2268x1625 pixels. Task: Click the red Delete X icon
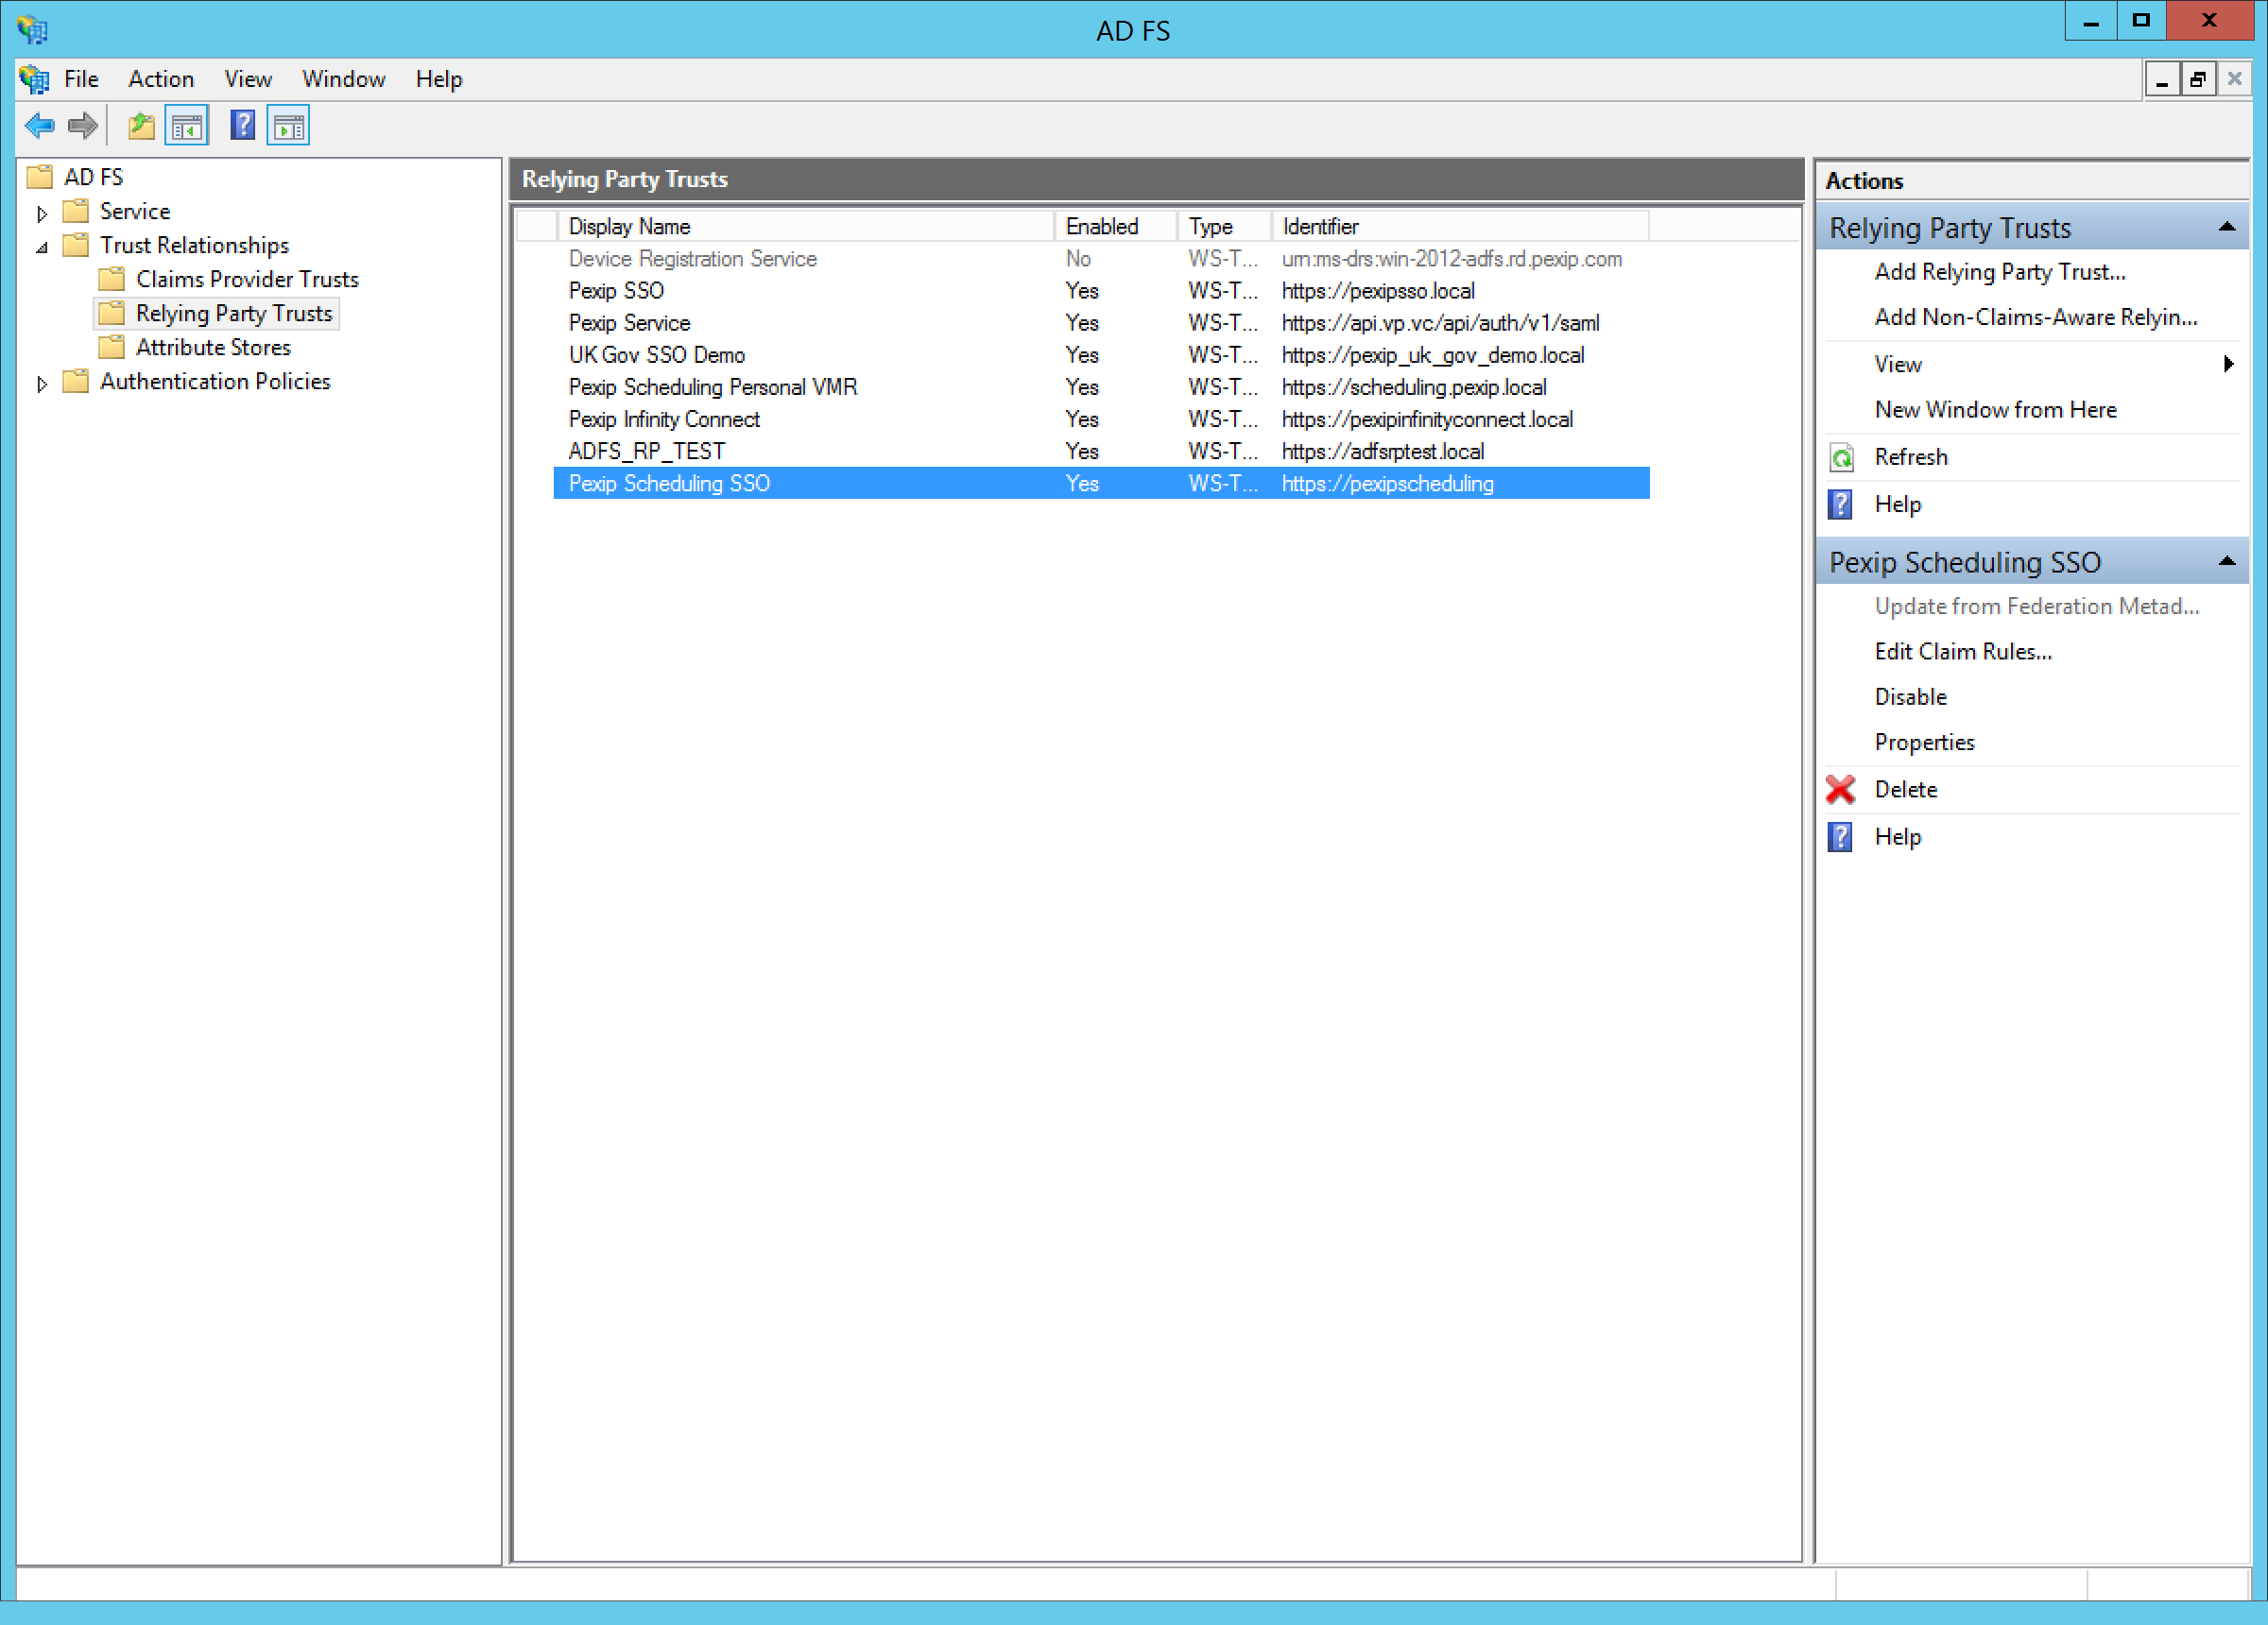click(1840, 790)
